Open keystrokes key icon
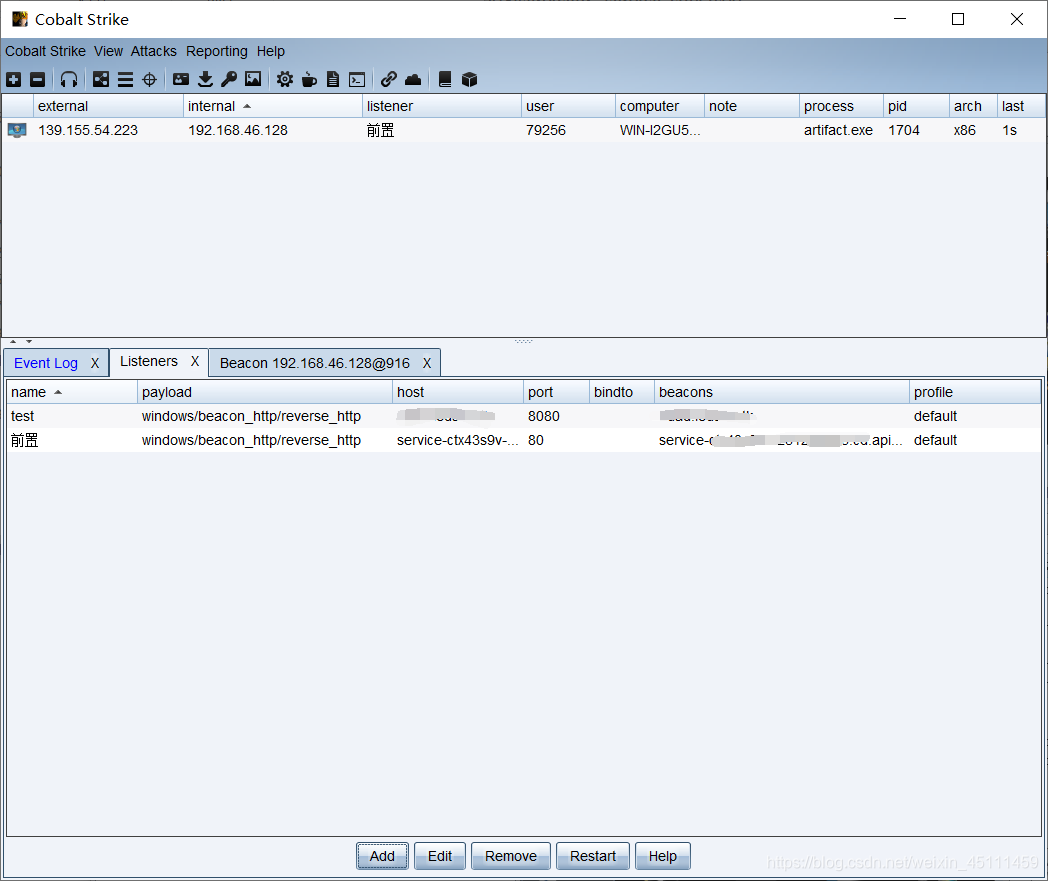Viewport: 1048px width, 881px height. coord(229,80)
